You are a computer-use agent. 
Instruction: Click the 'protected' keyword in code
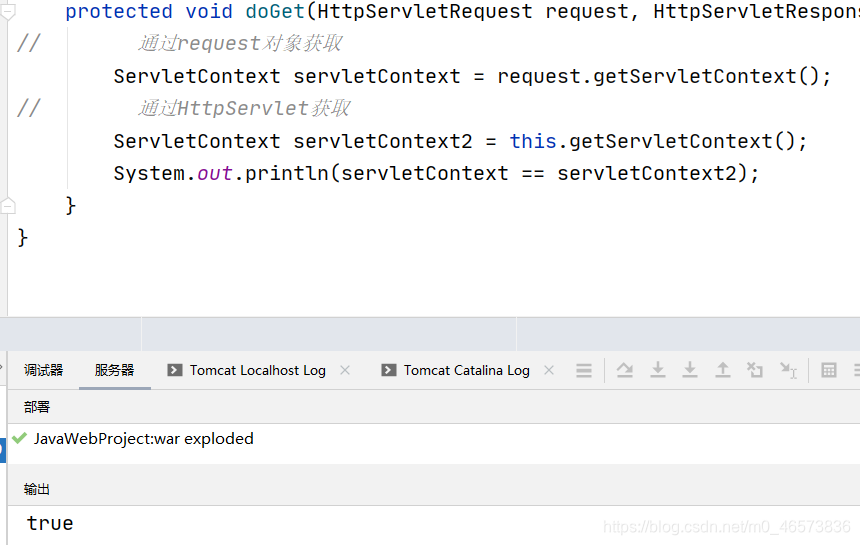(x=119, y=13)
